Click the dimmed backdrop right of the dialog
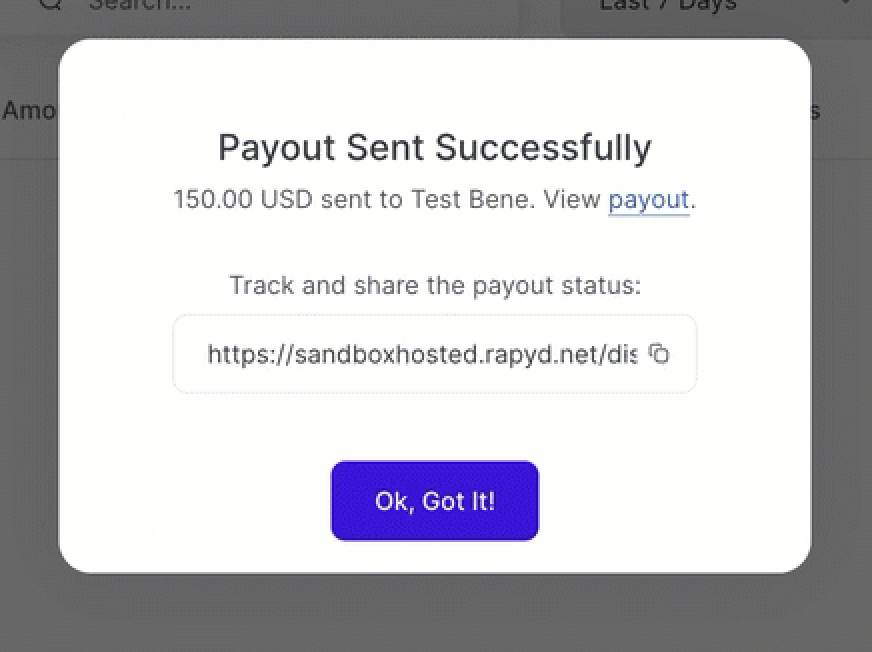 [x=842, y=350]
